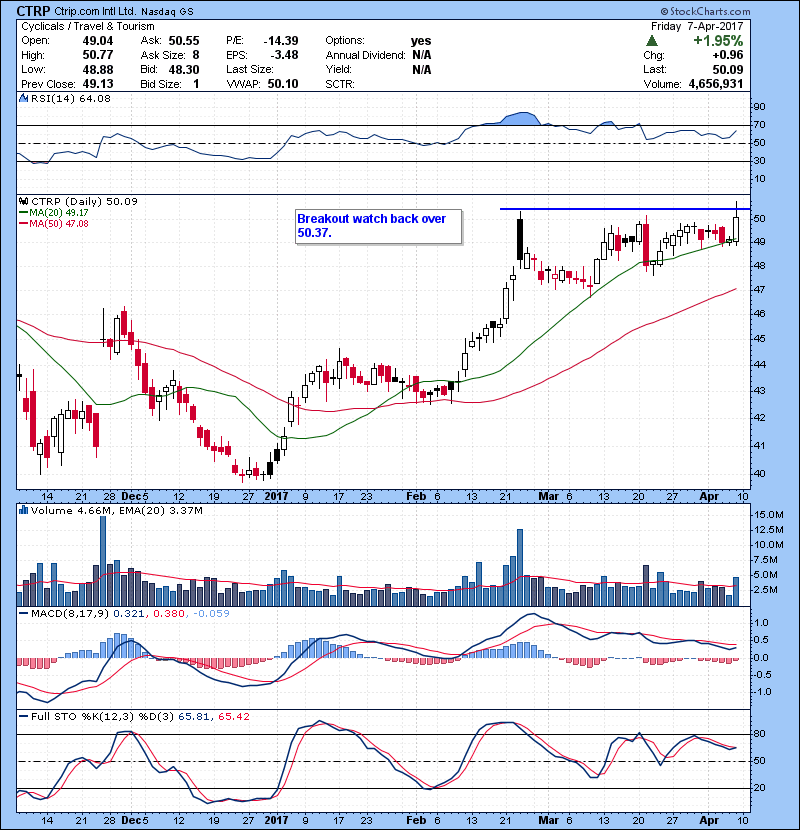
Task: Click the Volume 4.66M, EMA(20) 3.37M label
Action: tap(116, 511)
